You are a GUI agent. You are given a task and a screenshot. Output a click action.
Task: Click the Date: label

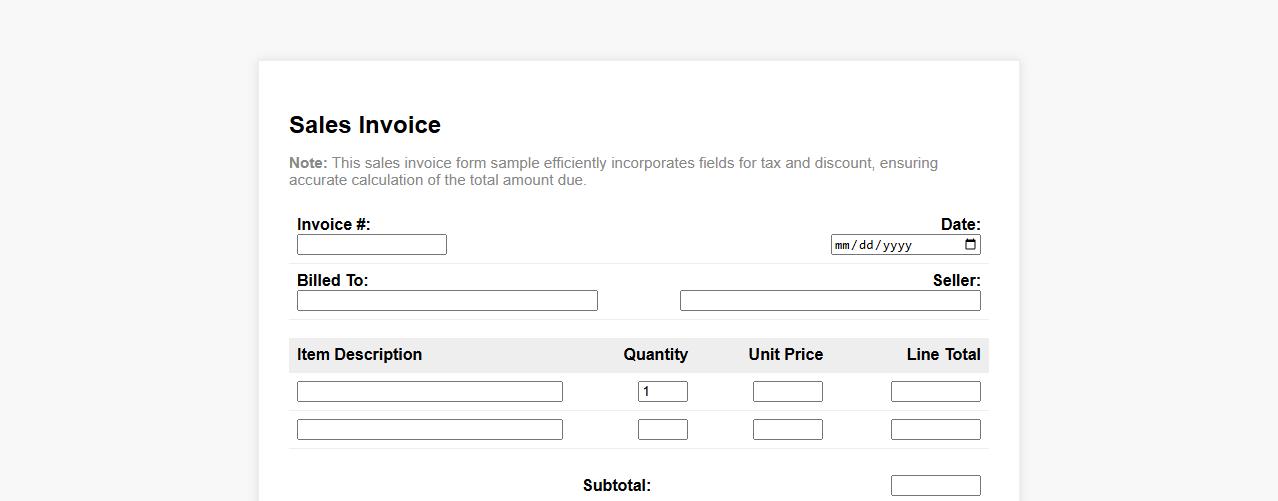click(961, 224)
